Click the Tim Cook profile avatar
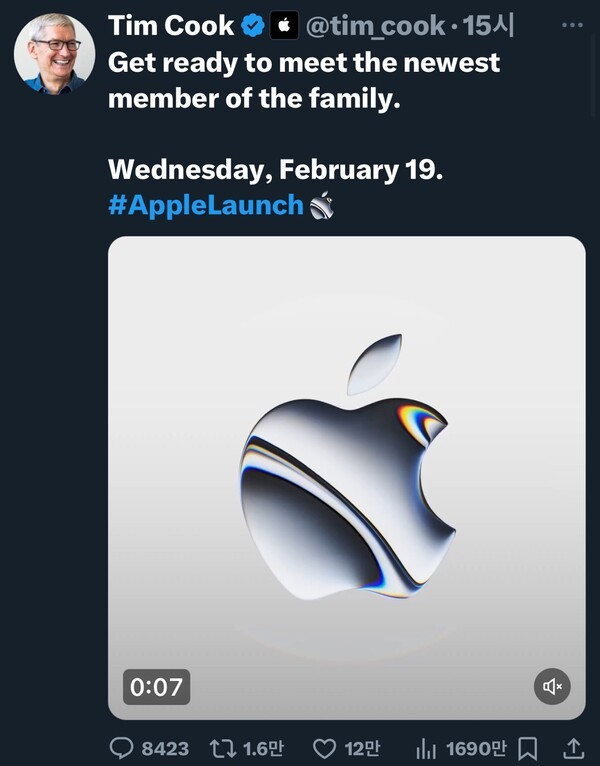Screen dimensions: 600x766 54,56
